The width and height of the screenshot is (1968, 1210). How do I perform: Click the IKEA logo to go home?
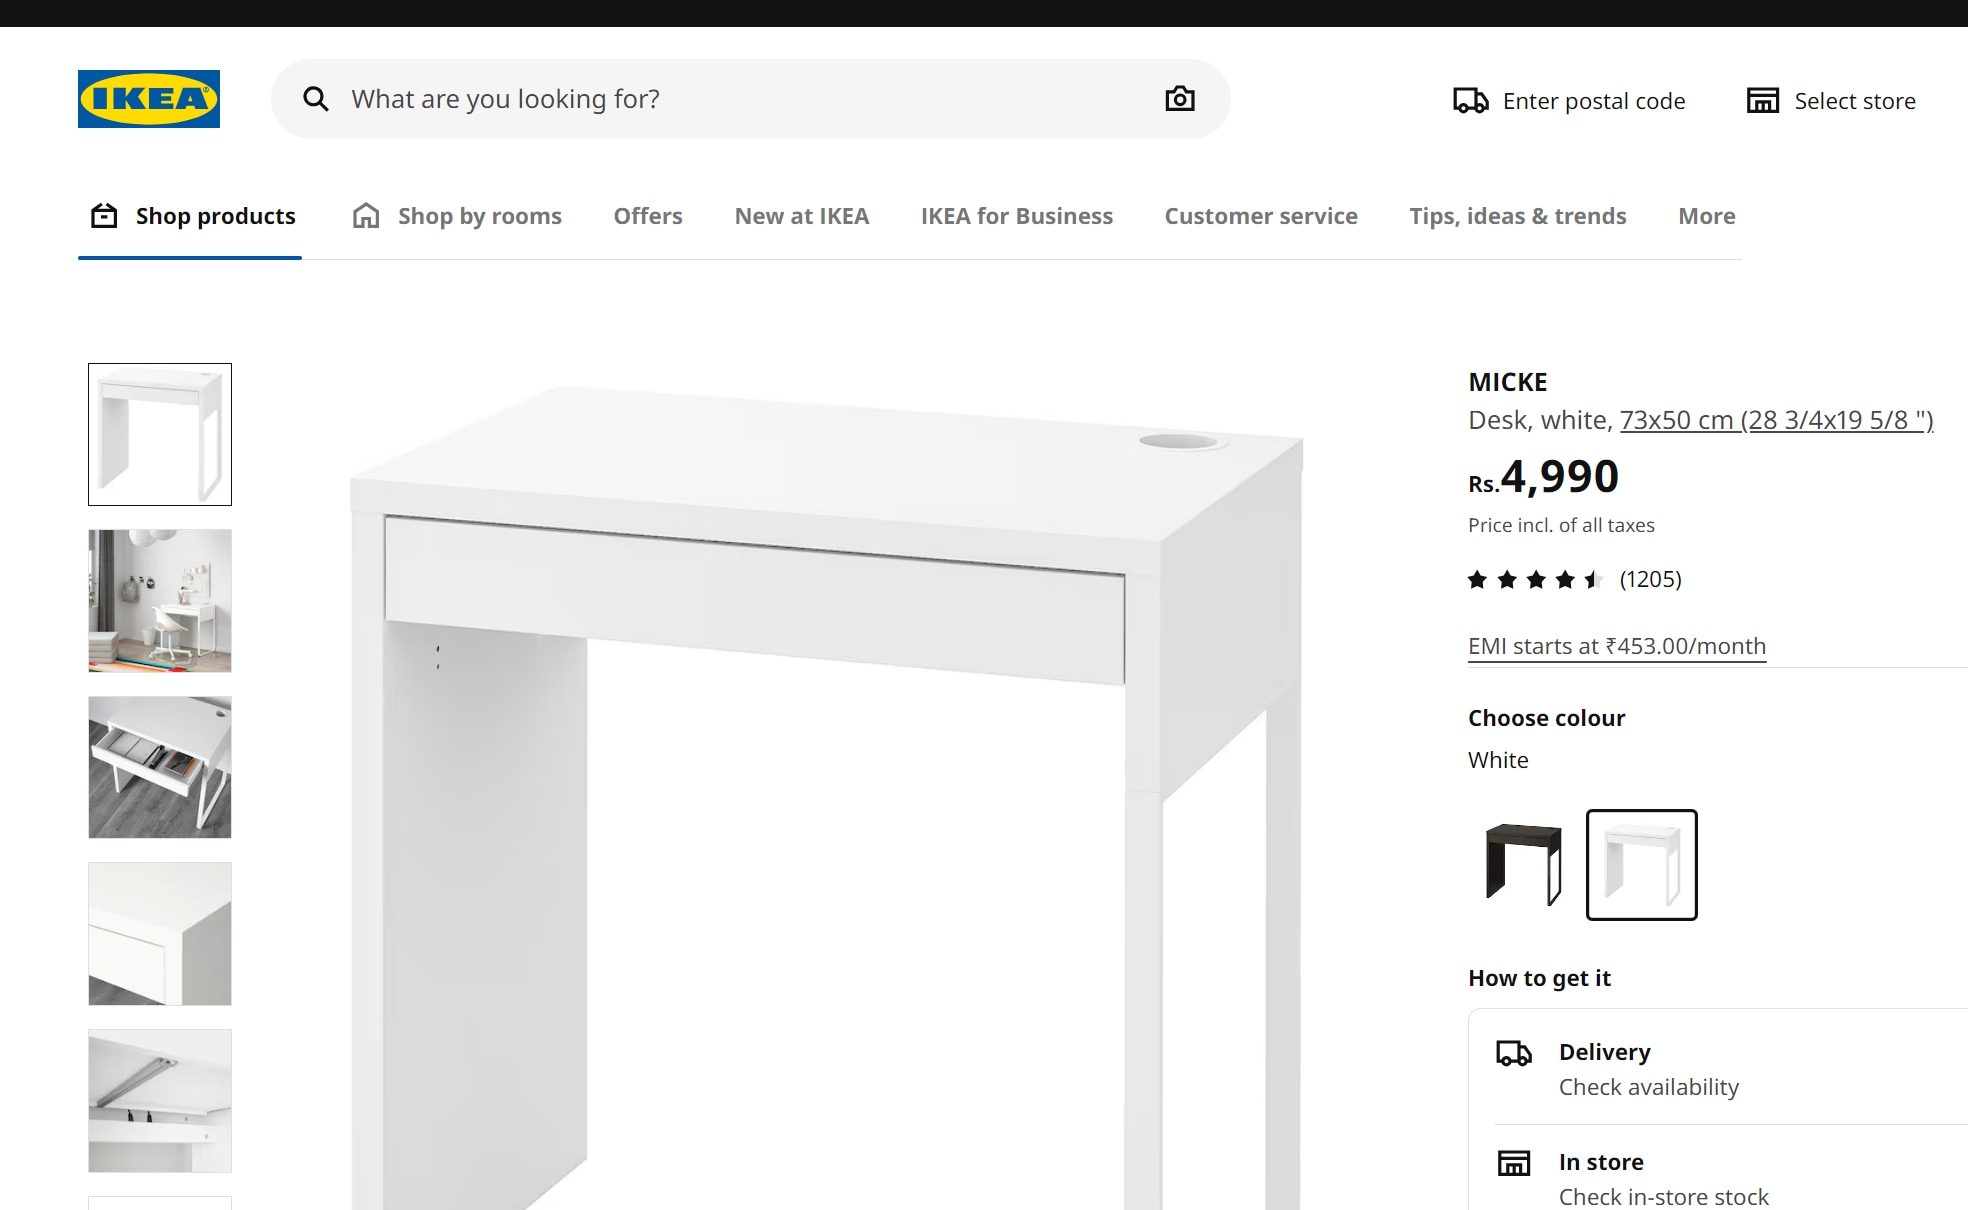pyautogui.click(x=146, y=98)
